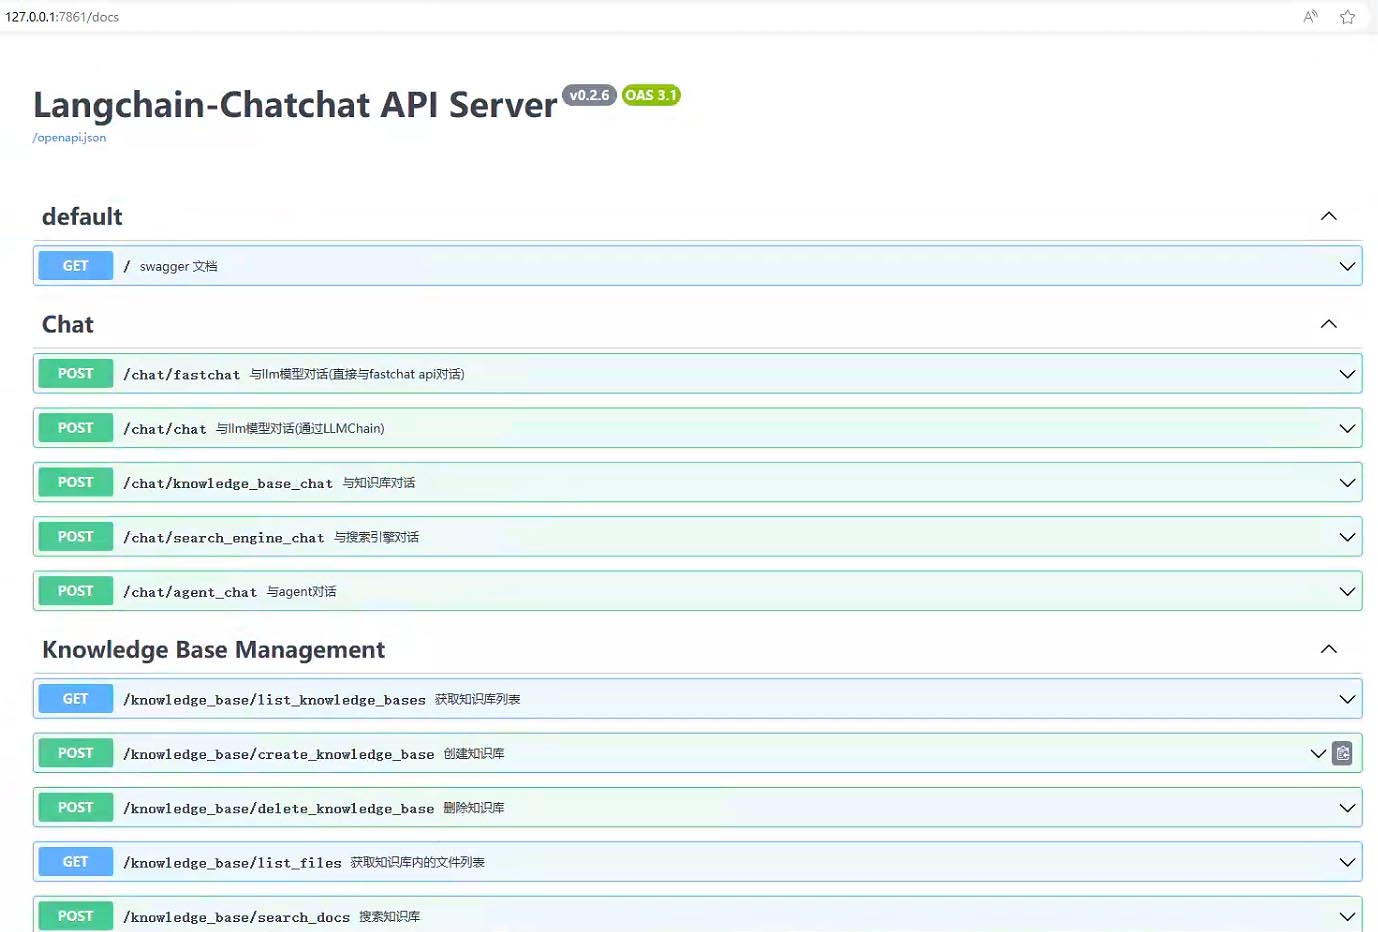Viewport: 1378px width, 932px height.
Task: Click the /knowledge_base/create_knowledge_base path text
Action: coord(279,754)
